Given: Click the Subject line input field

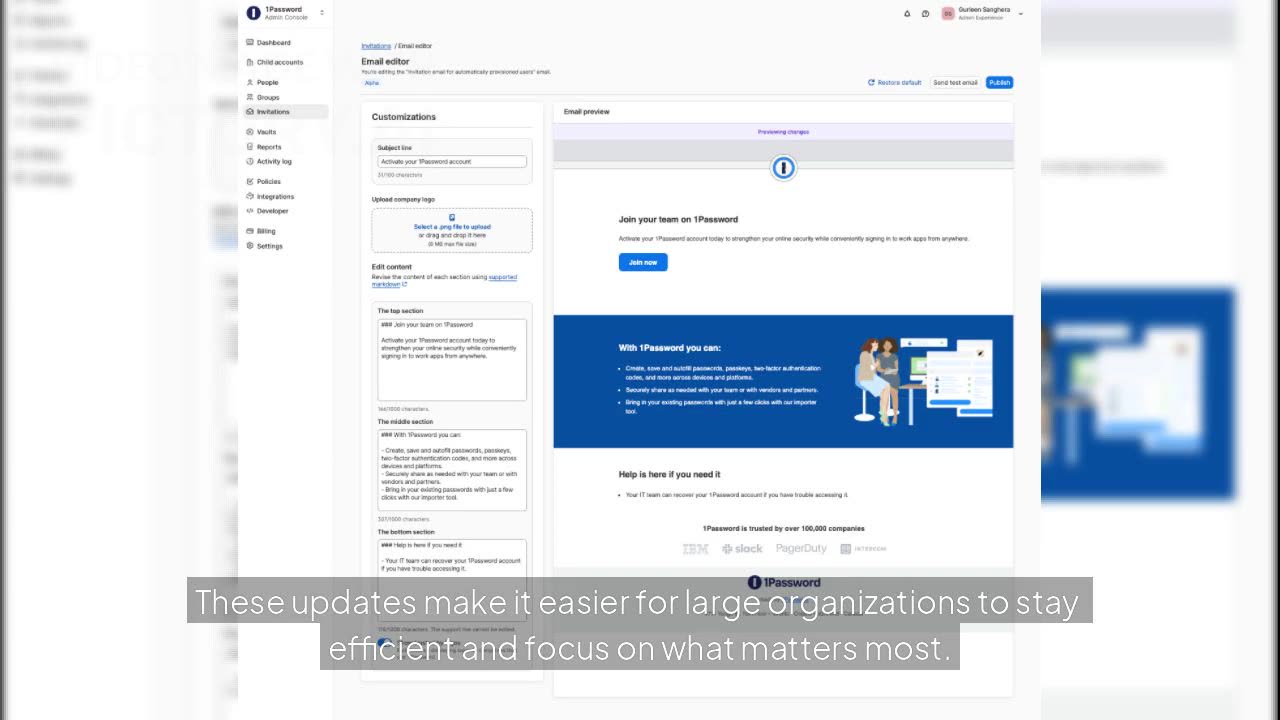Looking at the screenshot, I should click(452, 161).
